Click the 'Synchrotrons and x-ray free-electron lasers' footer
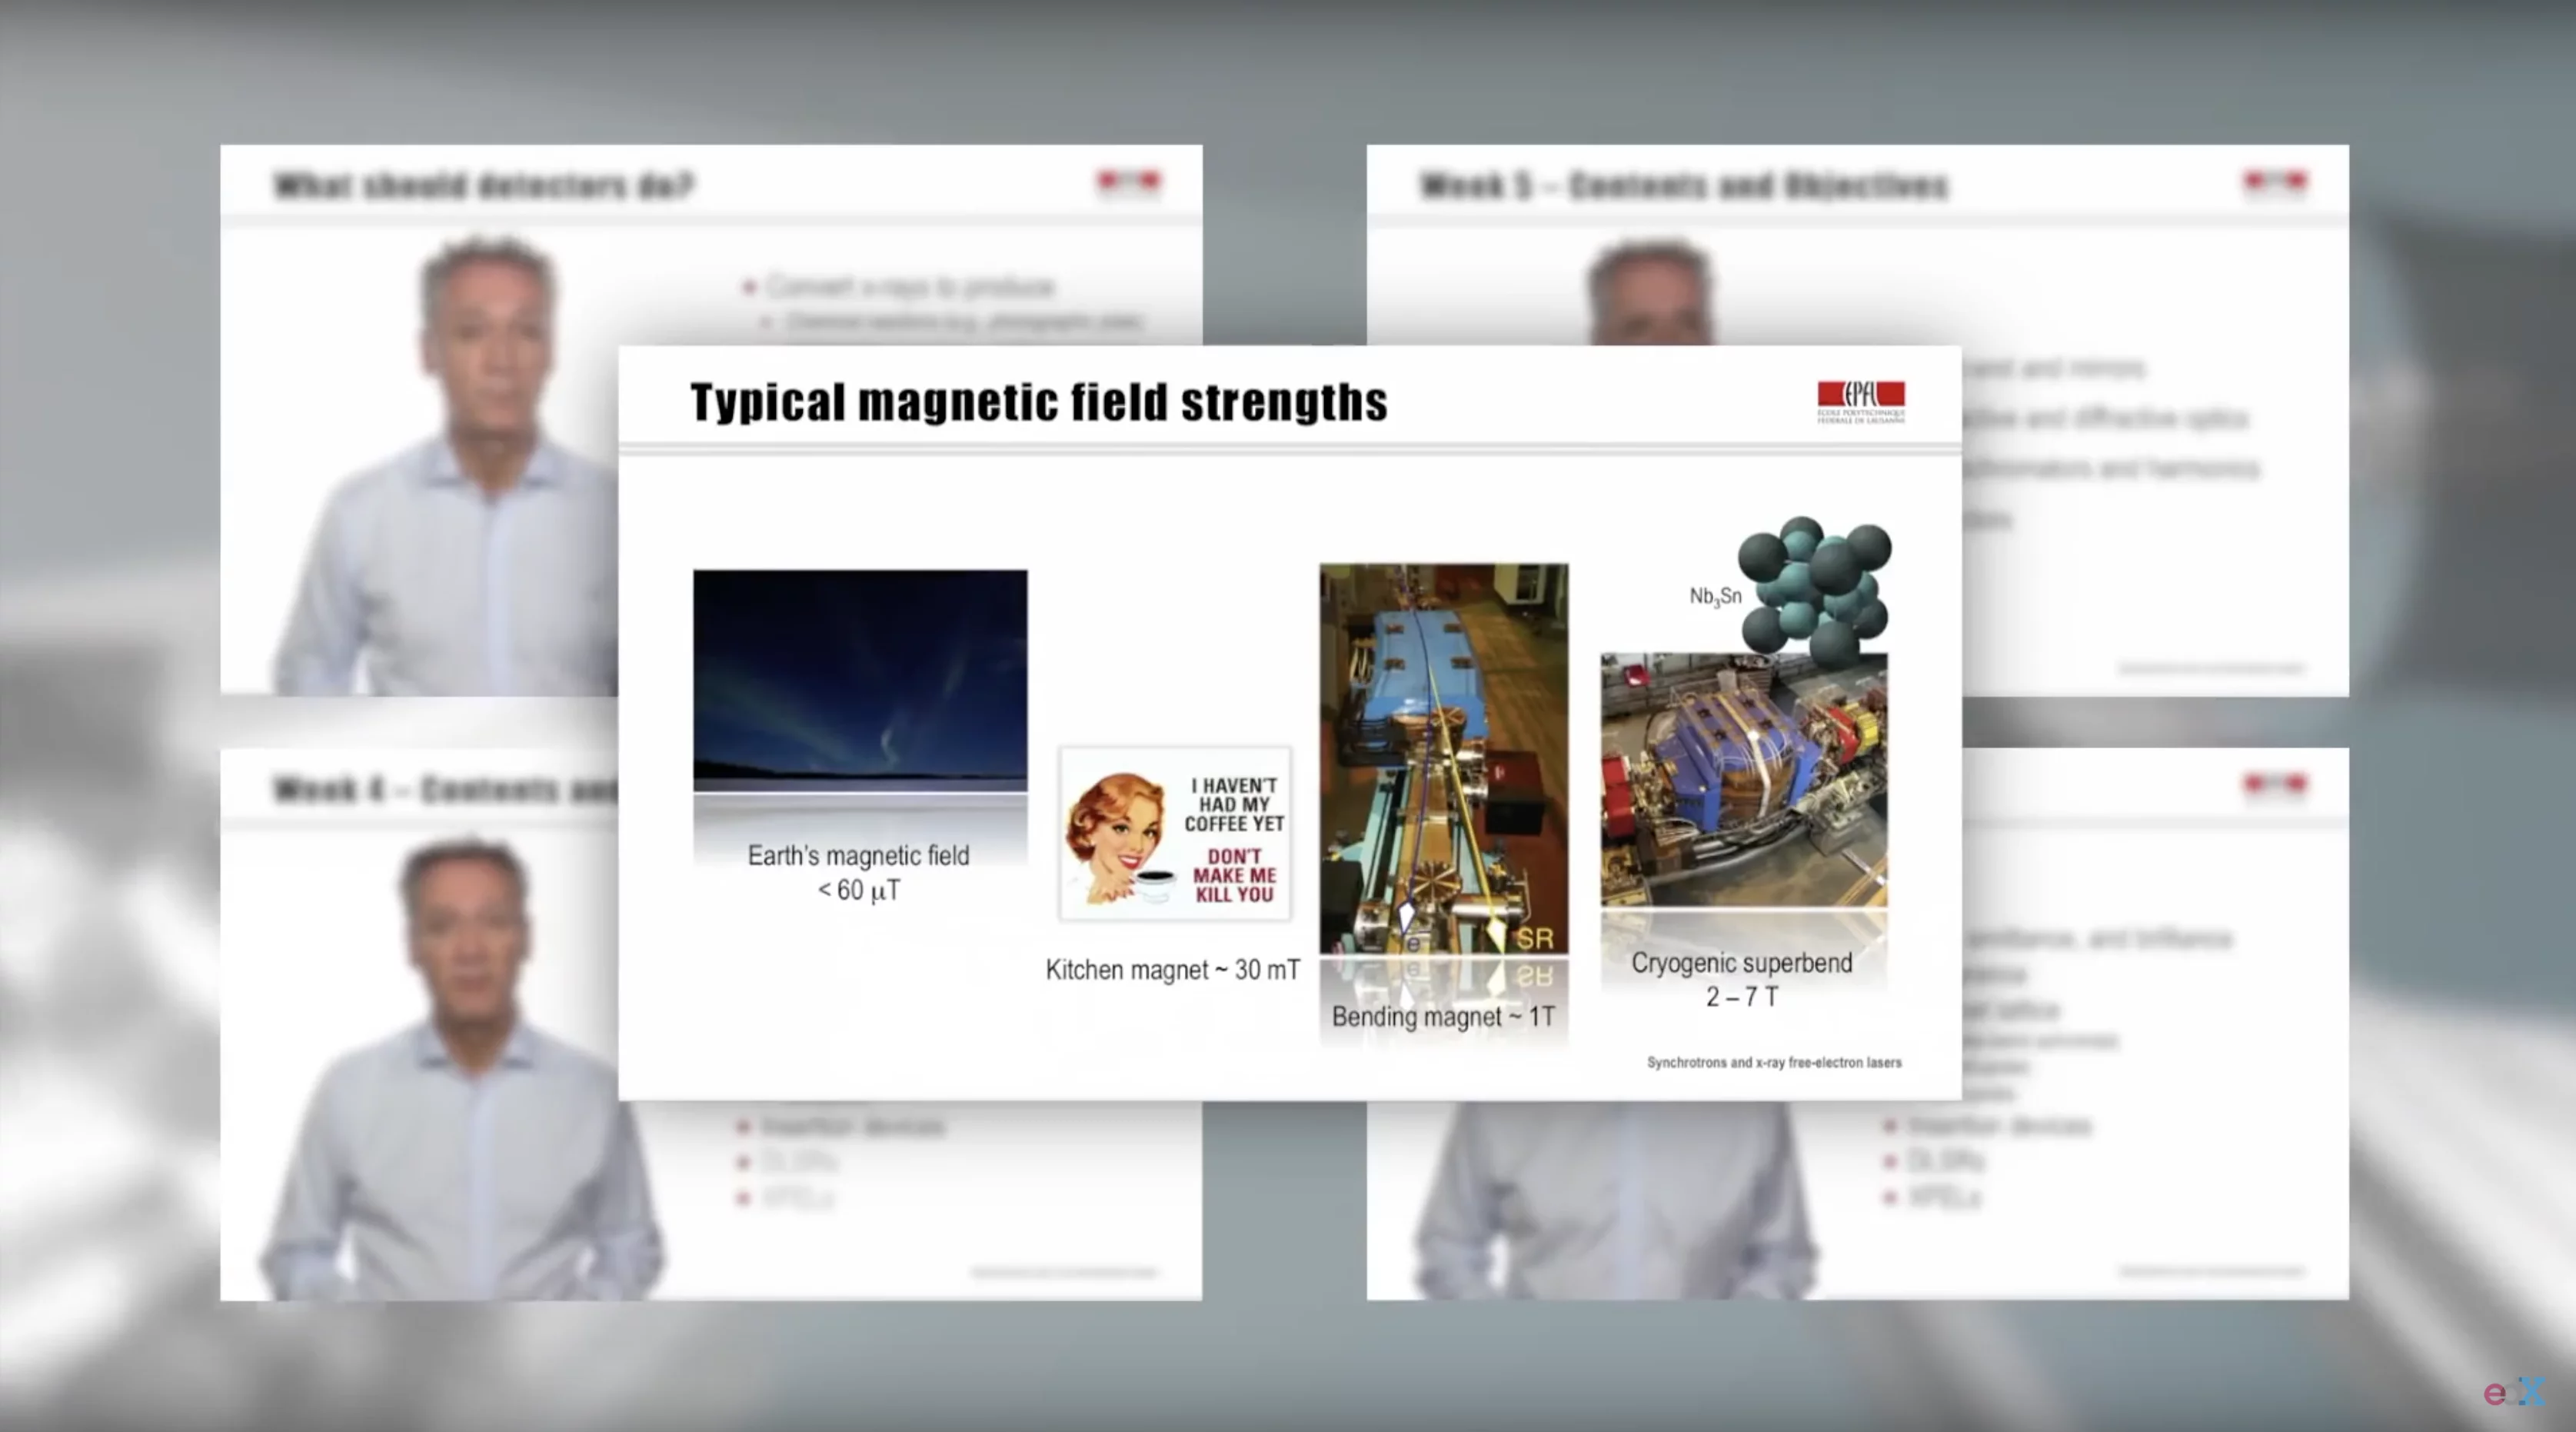The image size is (2576, 1432). 1773,1062
